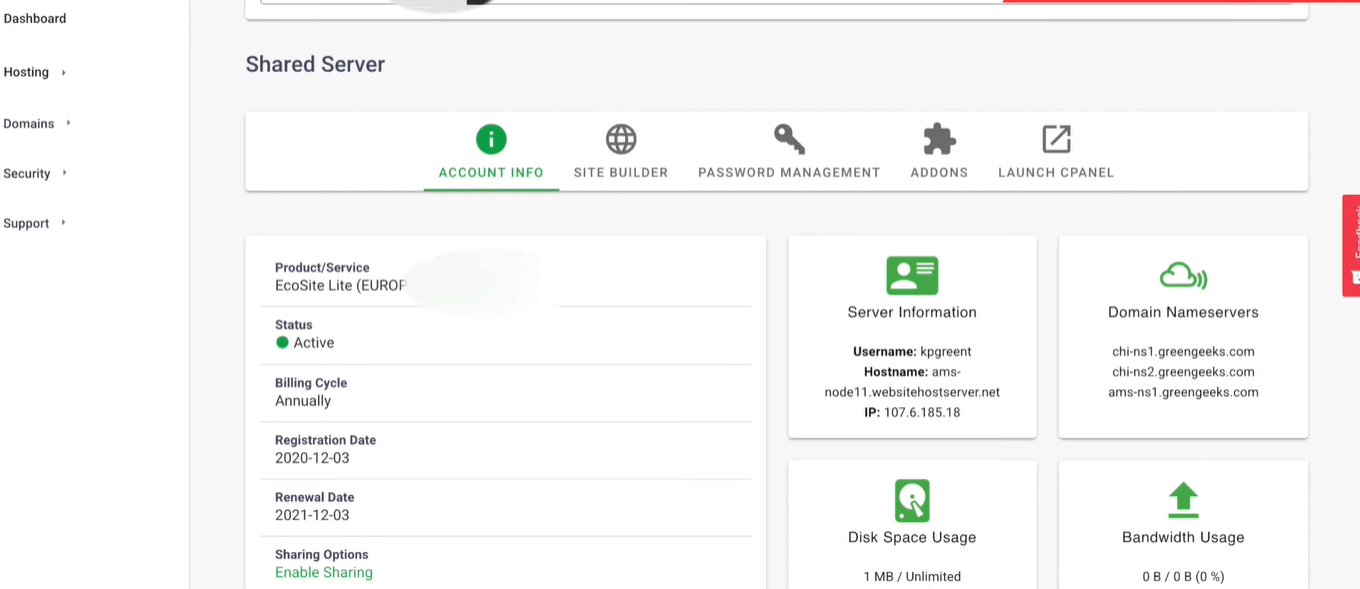Click the green Active status indicator
The image size is (1360, 589).
pos(282,342)
